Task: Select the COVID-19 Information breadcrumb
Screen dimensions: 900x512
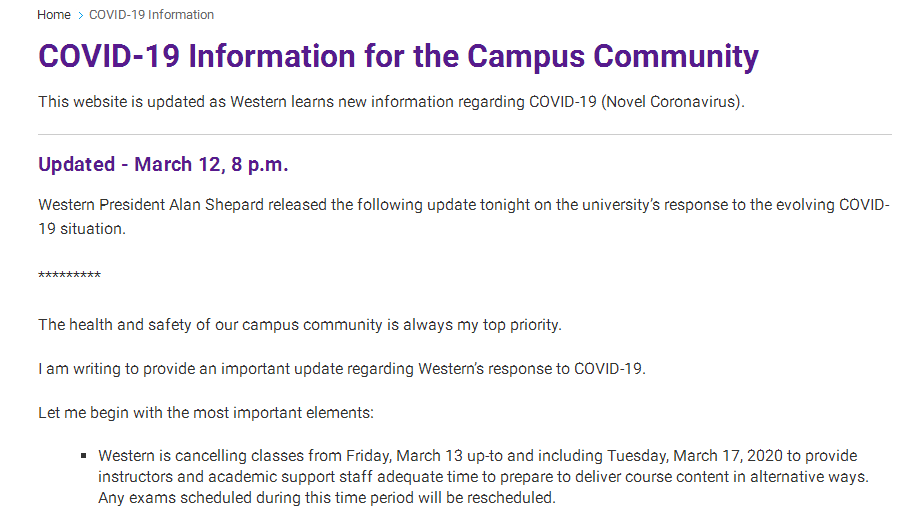Action: click(152, 15)
